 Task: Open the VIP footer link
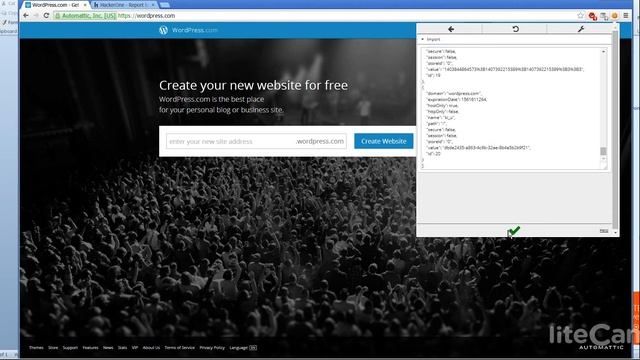pyautogui.click(x=135, y=348)
